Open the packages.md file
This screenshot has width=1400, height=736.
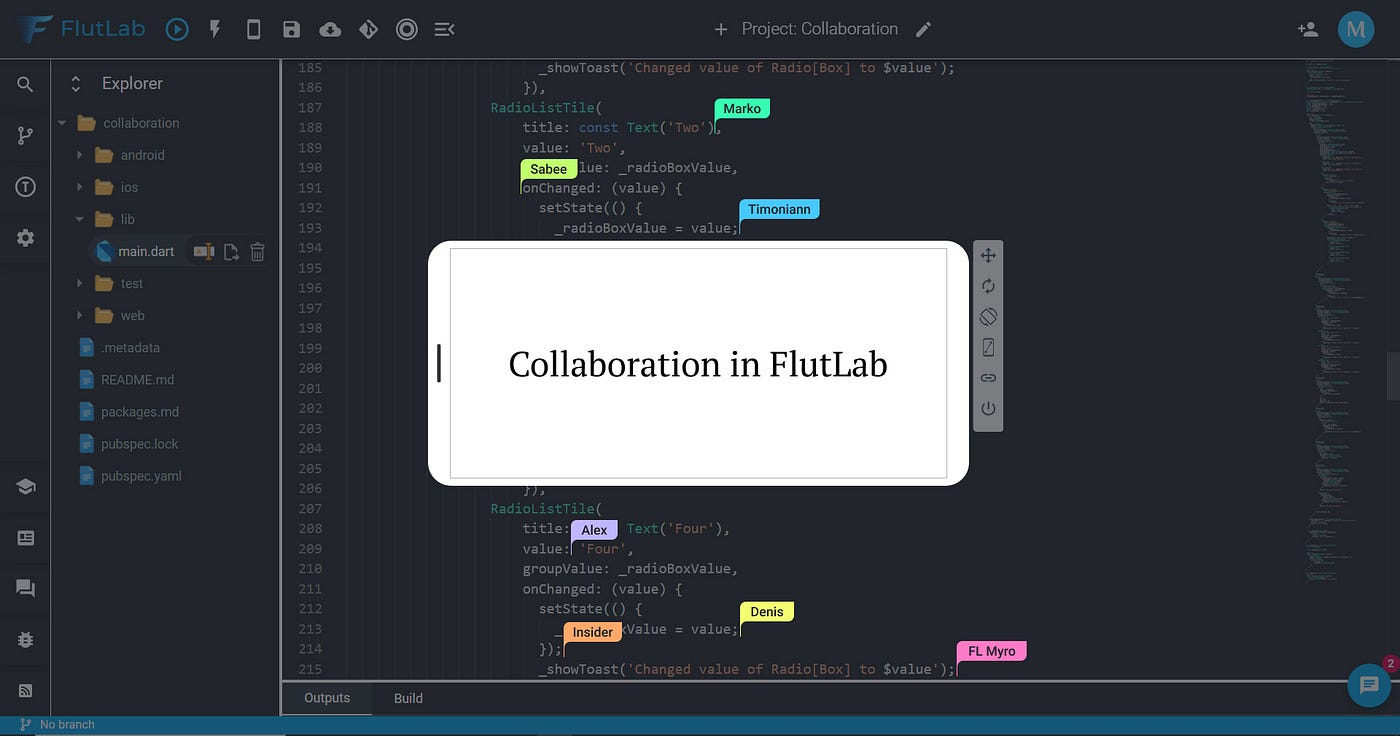140,411
